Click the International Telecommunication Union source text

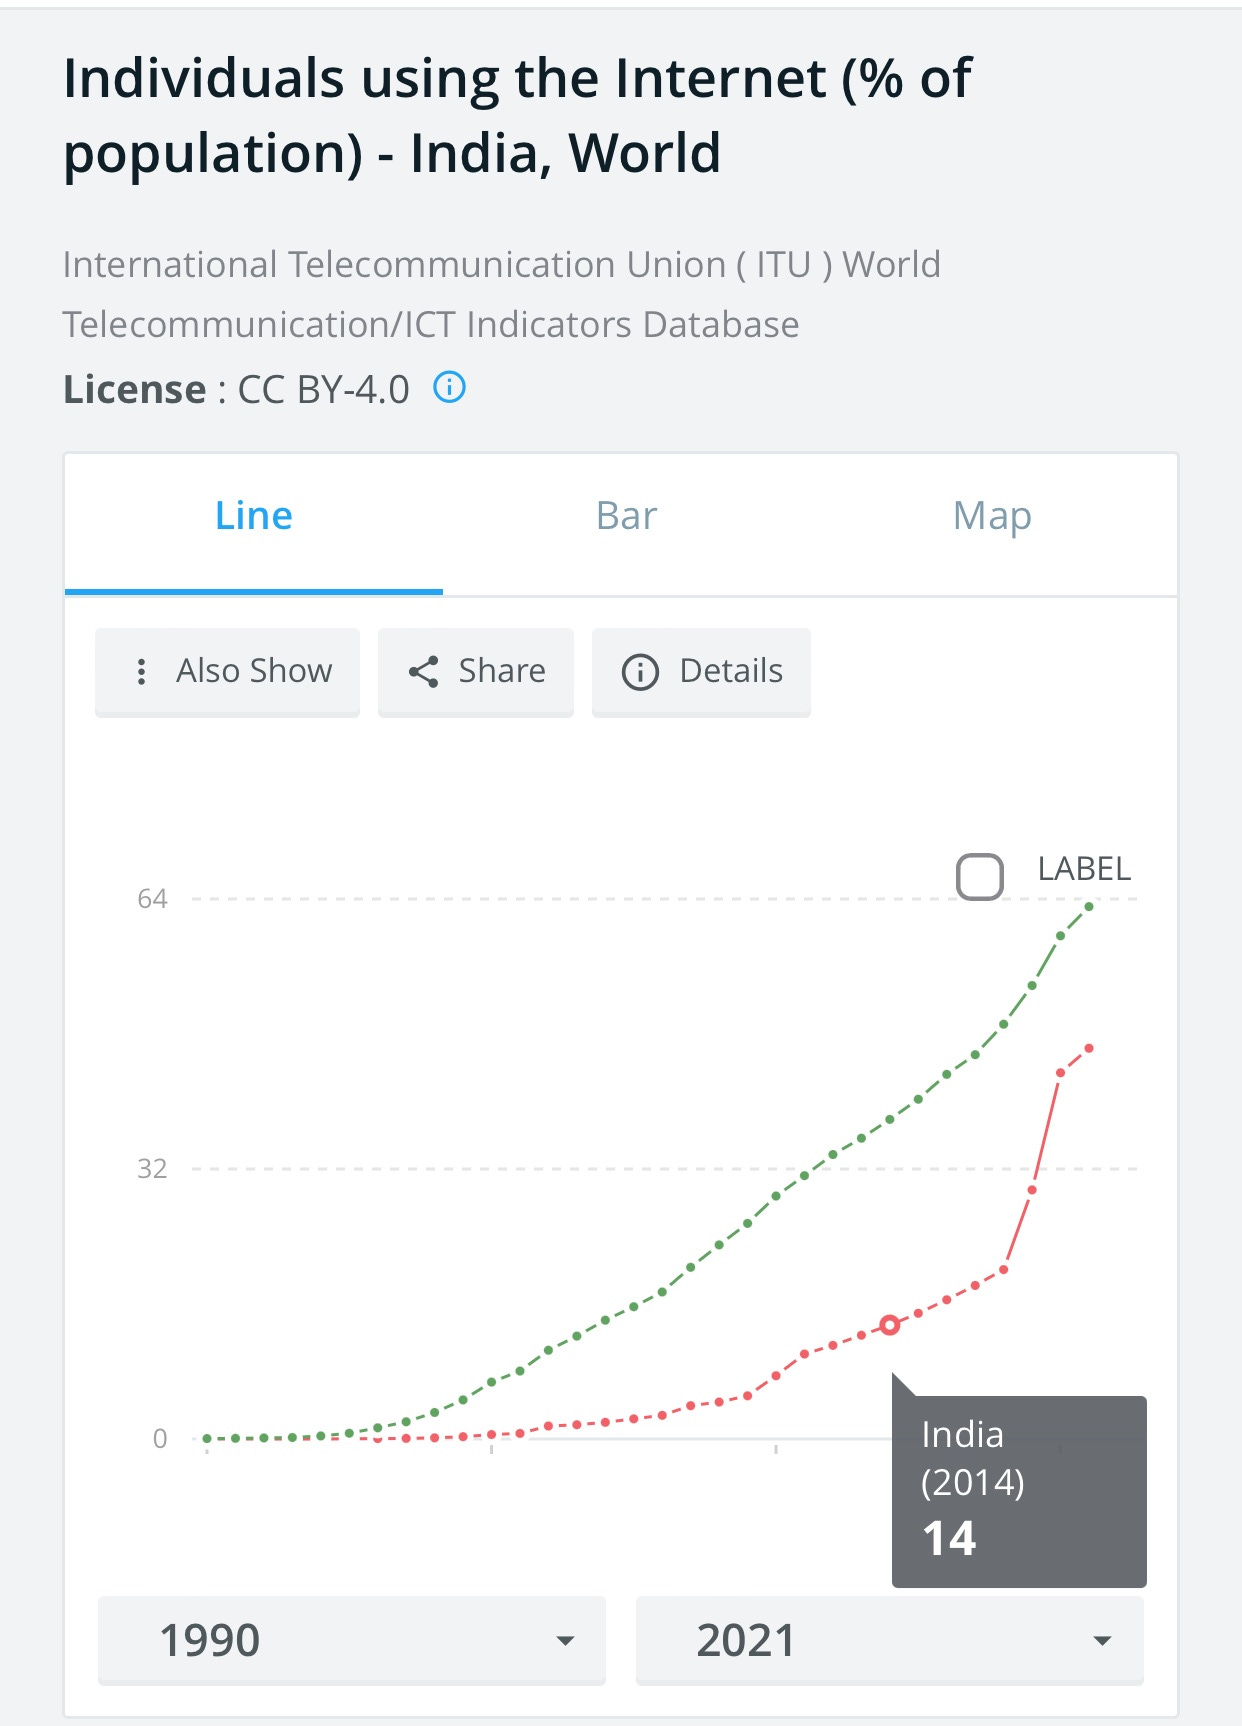click(501, 294)
